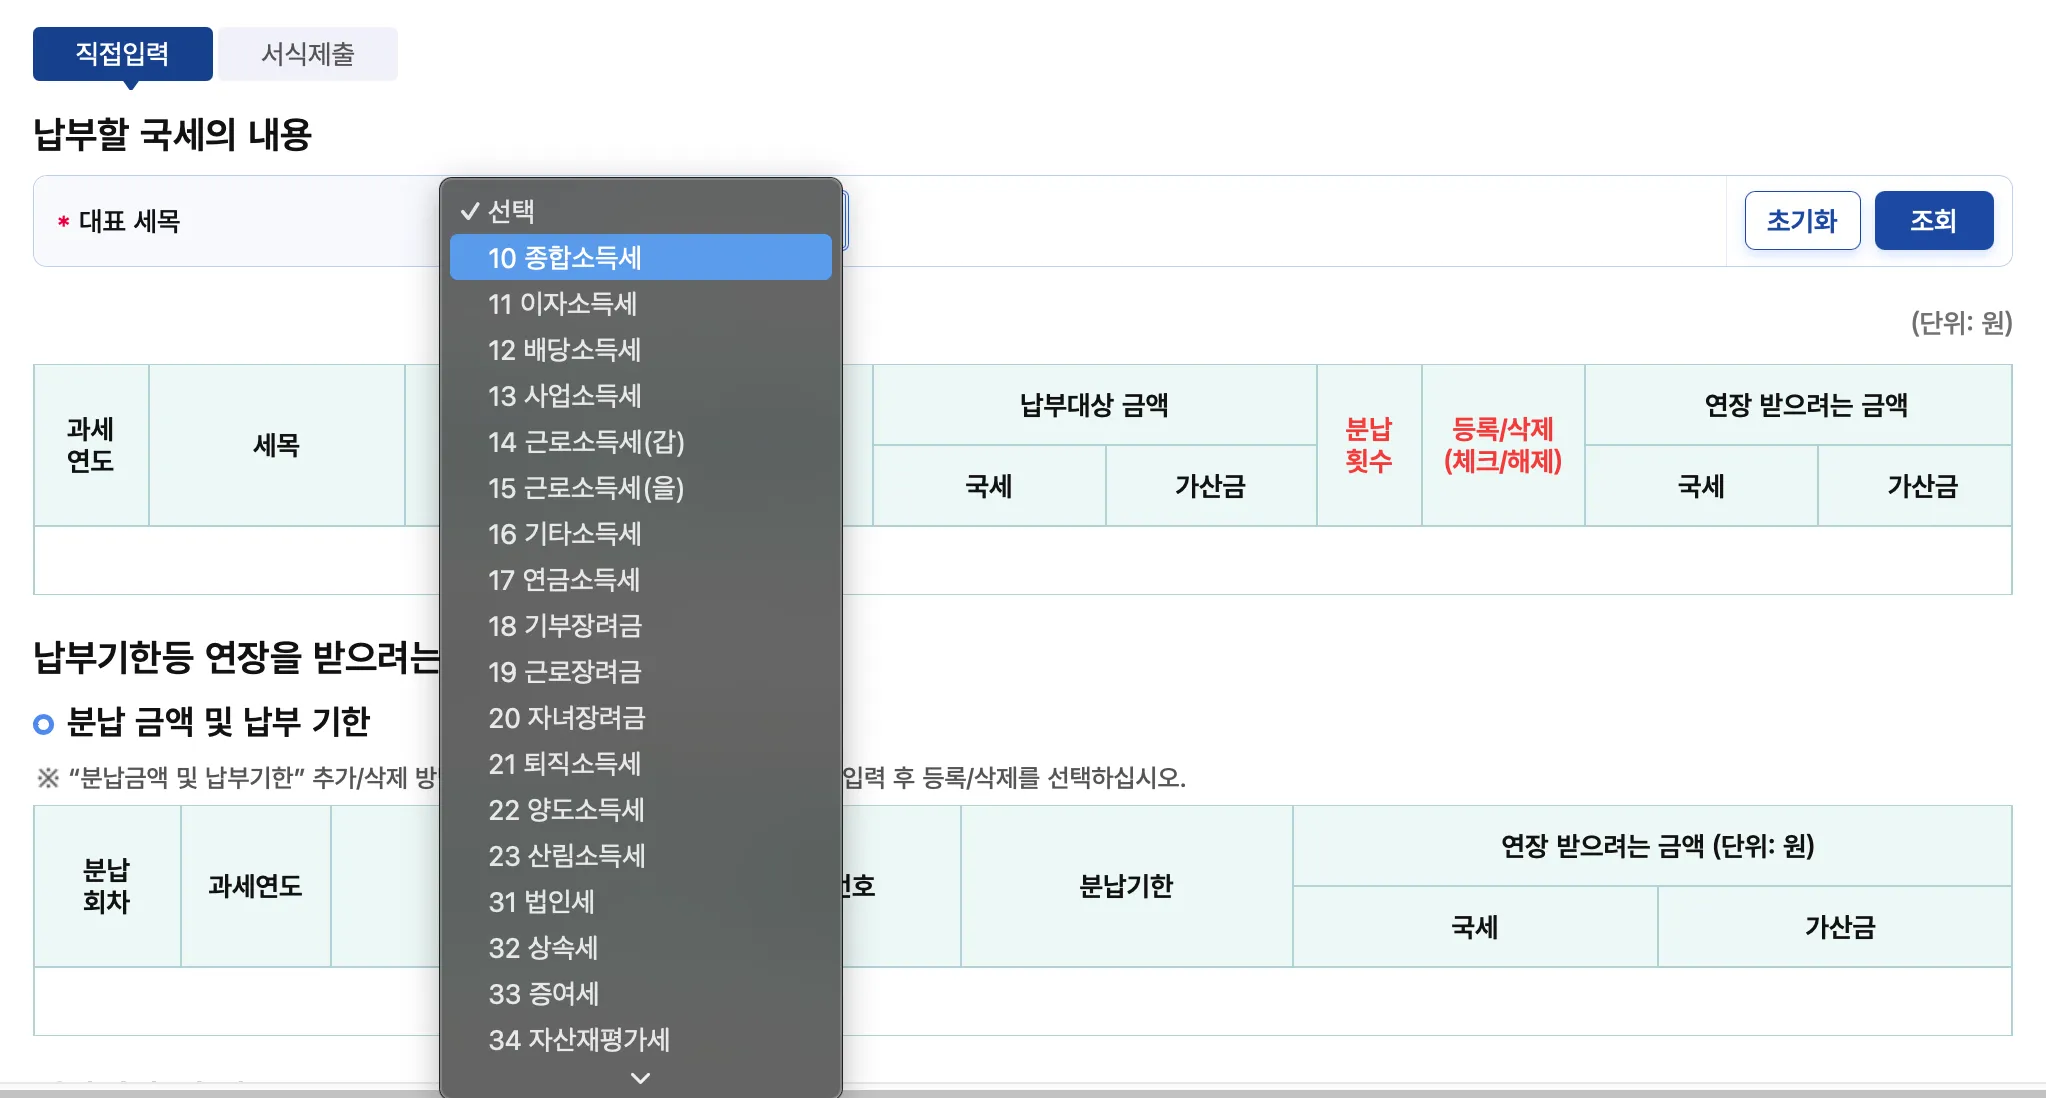Click the blue bullet beside 분납 금액 및 납부 기한
The height and width of the screenshot is (1098, 2046).
click(44, 721)
